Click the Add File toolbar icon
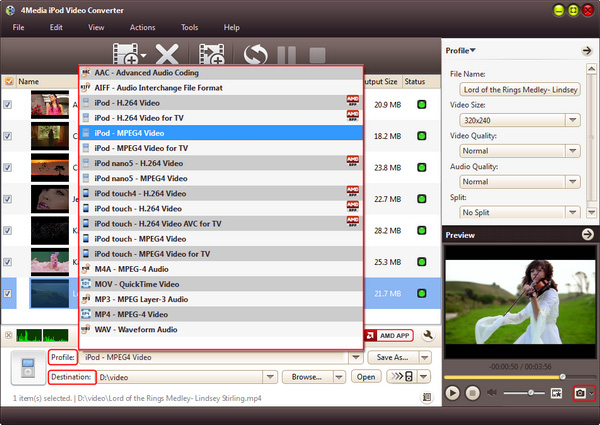This screenshot has width=600, height=425. coord(126,54)
